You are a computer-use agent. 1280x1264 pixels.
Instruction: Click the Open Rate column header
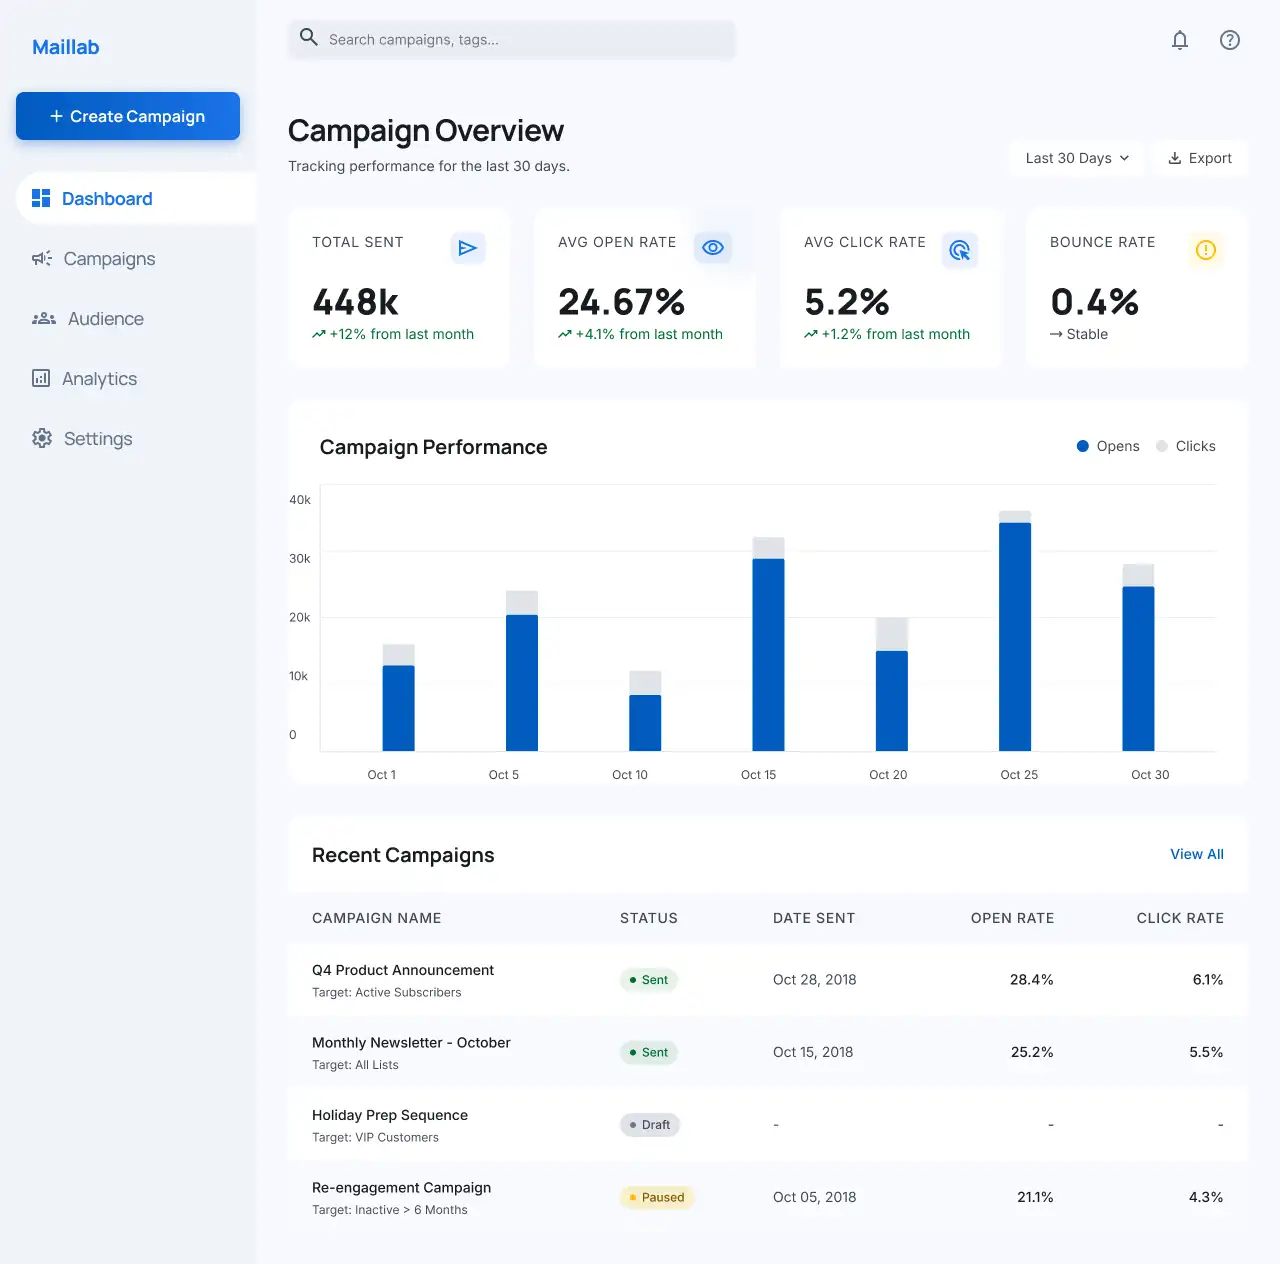coord(1012,918)
